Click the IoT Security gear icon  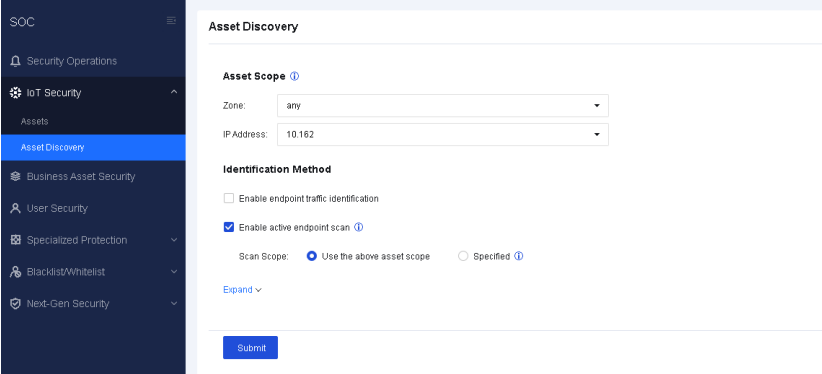(16, 93)
